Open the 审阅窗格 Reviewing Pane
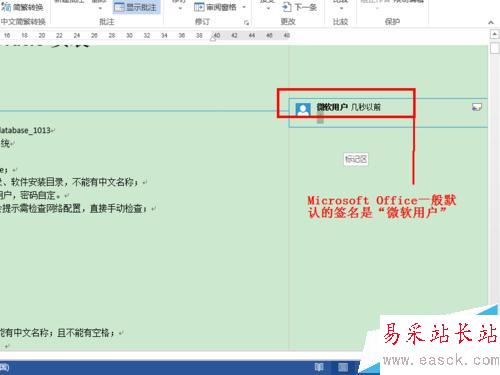The height and width of the screenshot is (375, 500). [215, 7]
